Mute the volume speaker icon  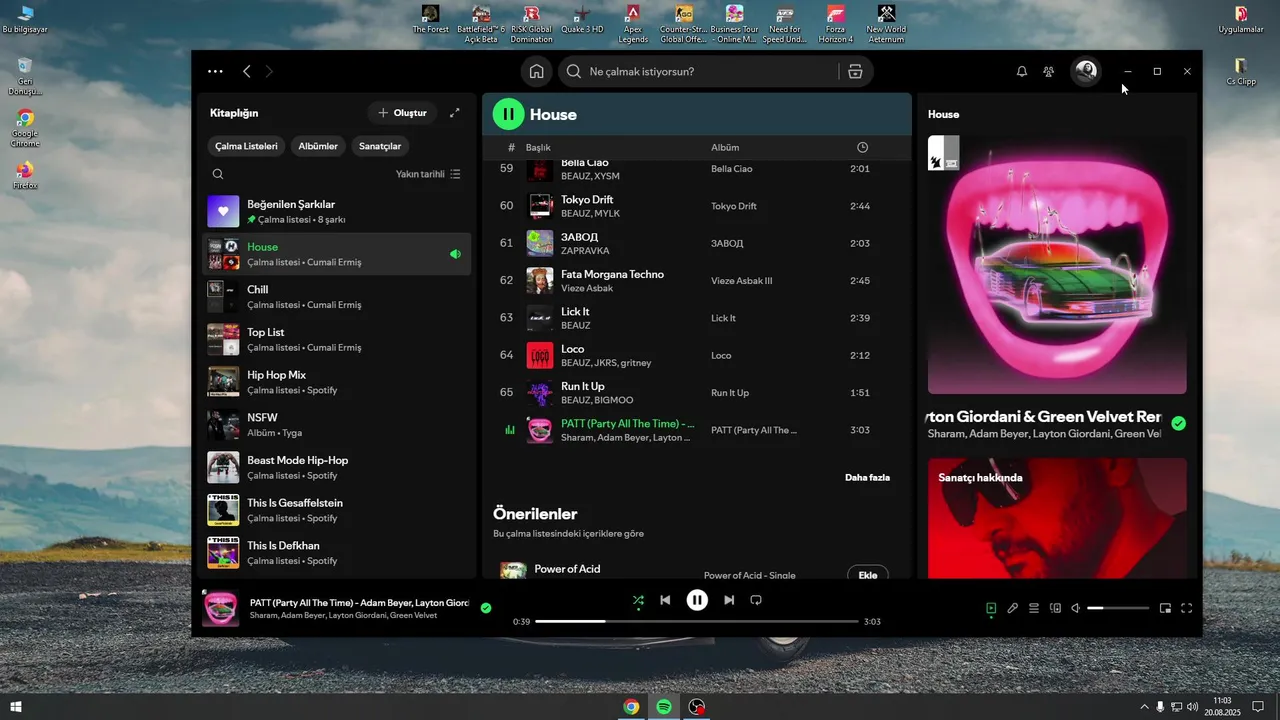coord(1076,608)
